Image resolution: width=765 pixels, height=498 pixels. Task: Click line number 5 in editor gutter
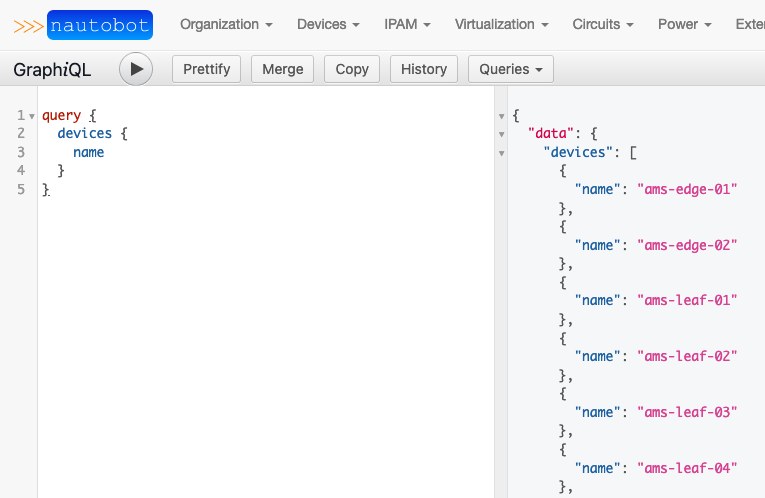click(x=21, y=189)
